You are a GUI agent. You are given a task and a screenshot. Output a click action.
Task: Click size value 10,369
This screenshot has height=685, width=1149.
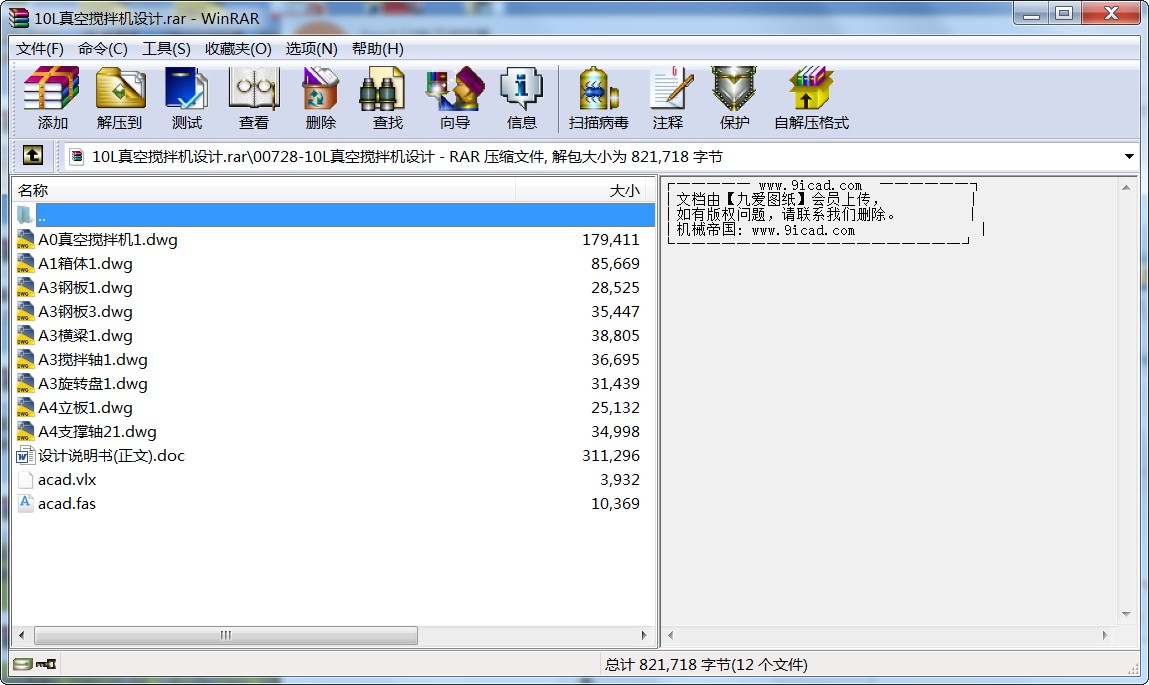615,503
